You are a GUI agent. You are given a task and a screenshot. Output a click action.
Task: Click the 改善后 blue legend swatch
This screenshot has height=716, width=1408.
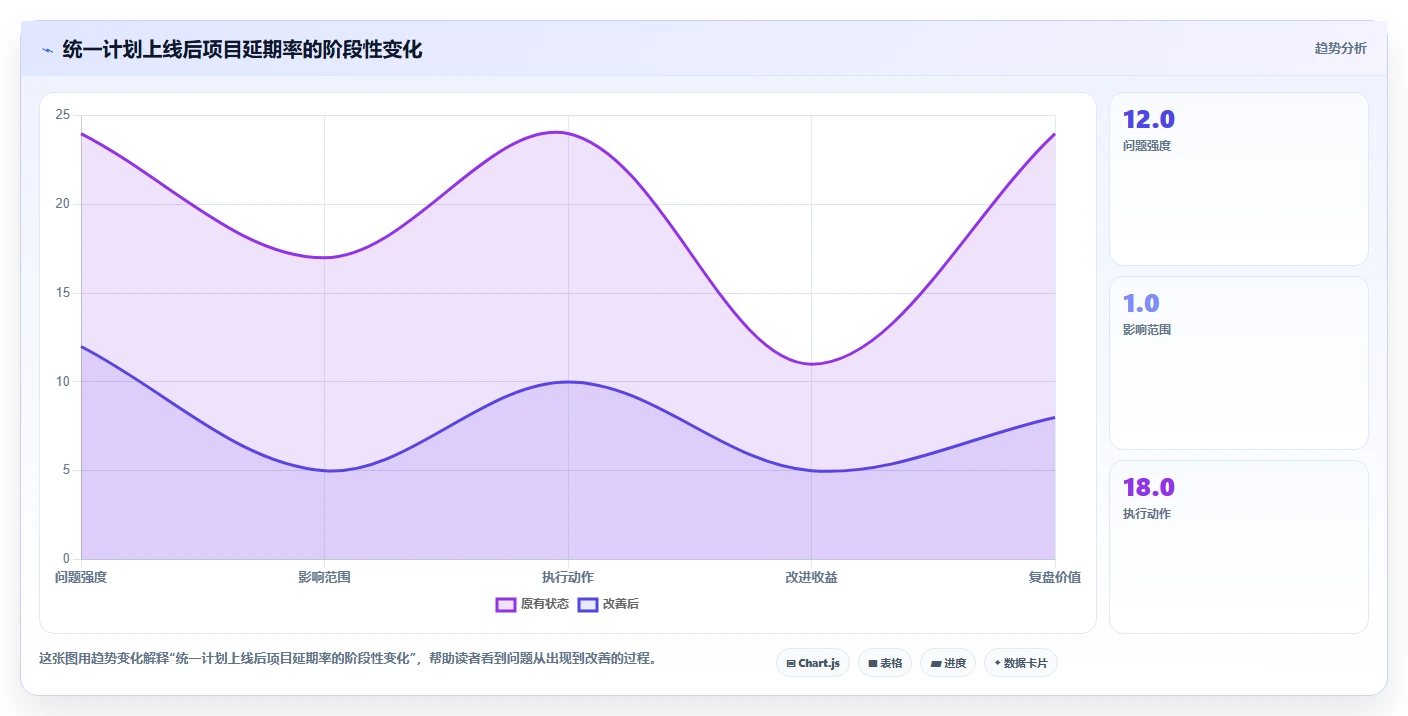588,604
